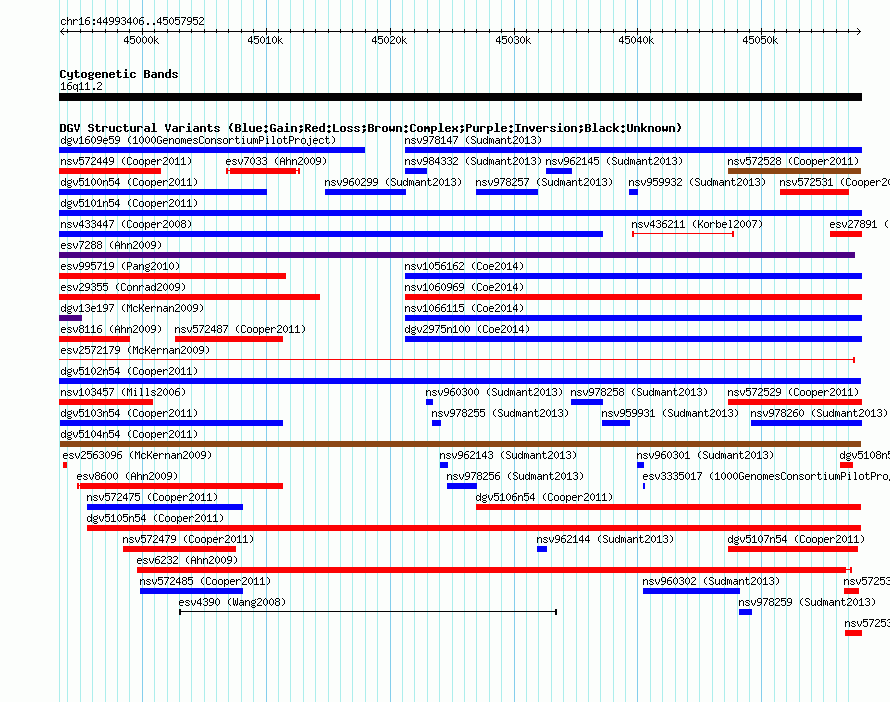
Task: Click the red loss bar under nsv572531
Action: (814, 192)
